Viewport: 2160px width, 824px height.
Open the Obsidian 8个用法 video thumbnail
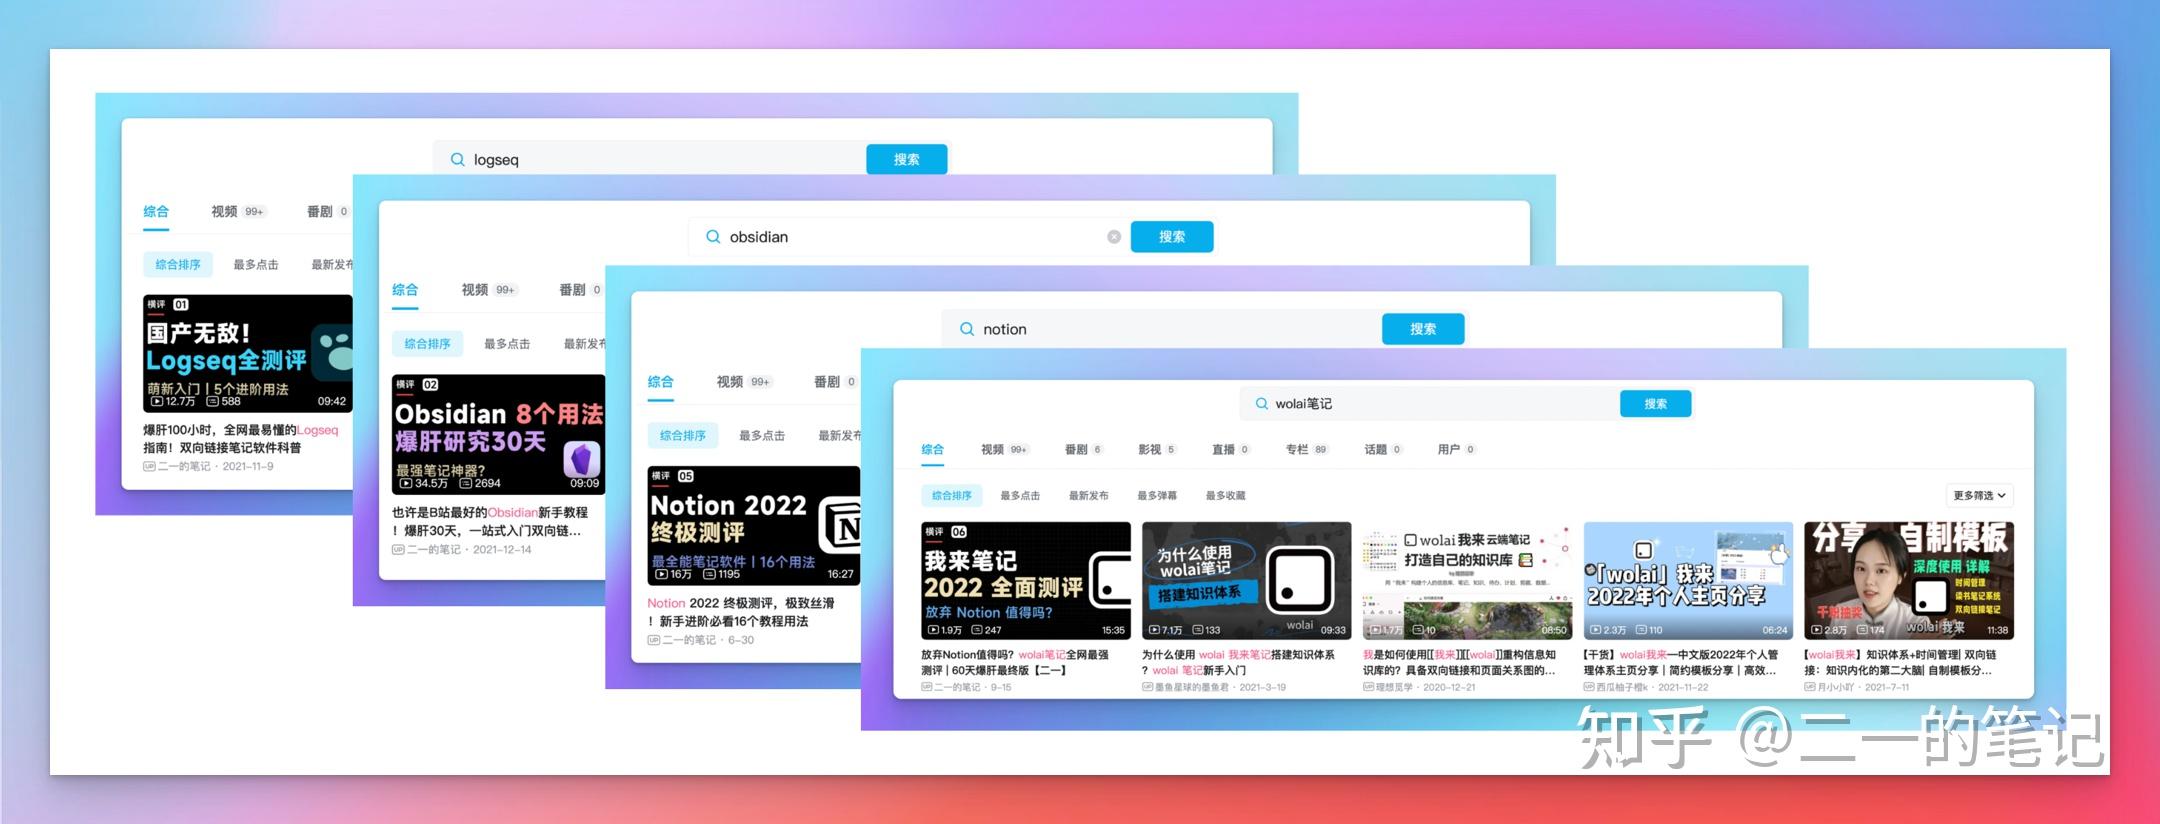498,434
